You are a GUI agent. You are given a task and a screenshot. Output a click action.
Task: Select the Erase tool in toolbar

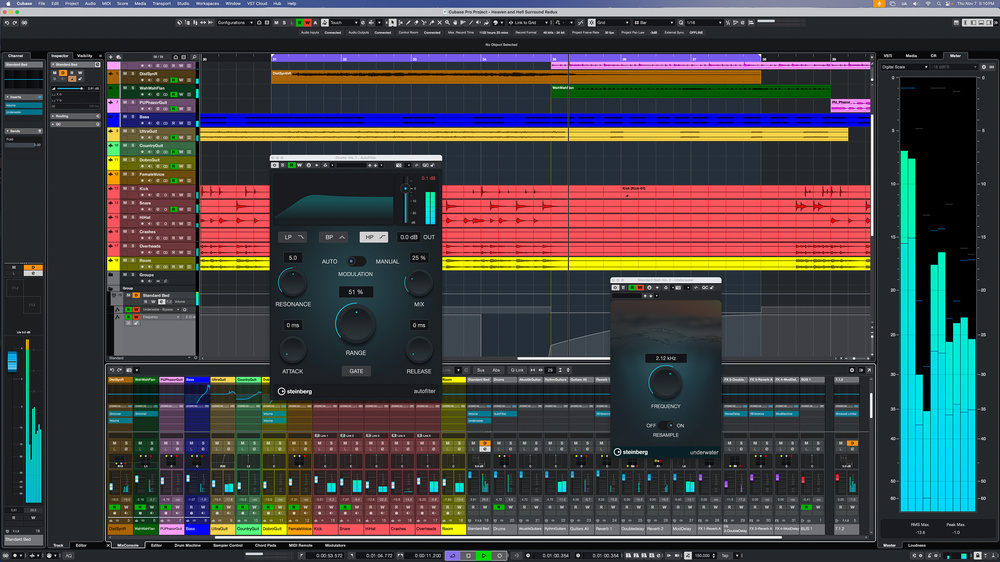(x=416, y=22)
